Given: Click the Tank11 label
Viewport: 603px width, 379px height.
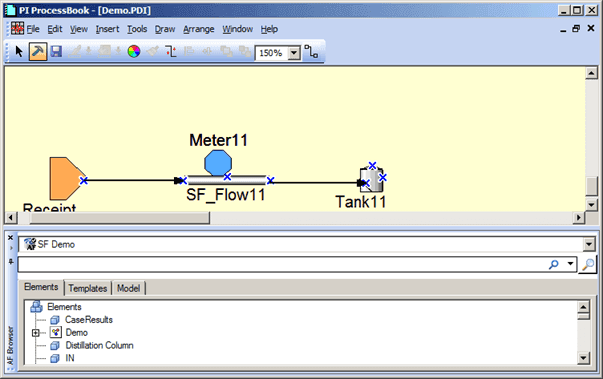Looking at the screenshot, I should coord(361,202).
